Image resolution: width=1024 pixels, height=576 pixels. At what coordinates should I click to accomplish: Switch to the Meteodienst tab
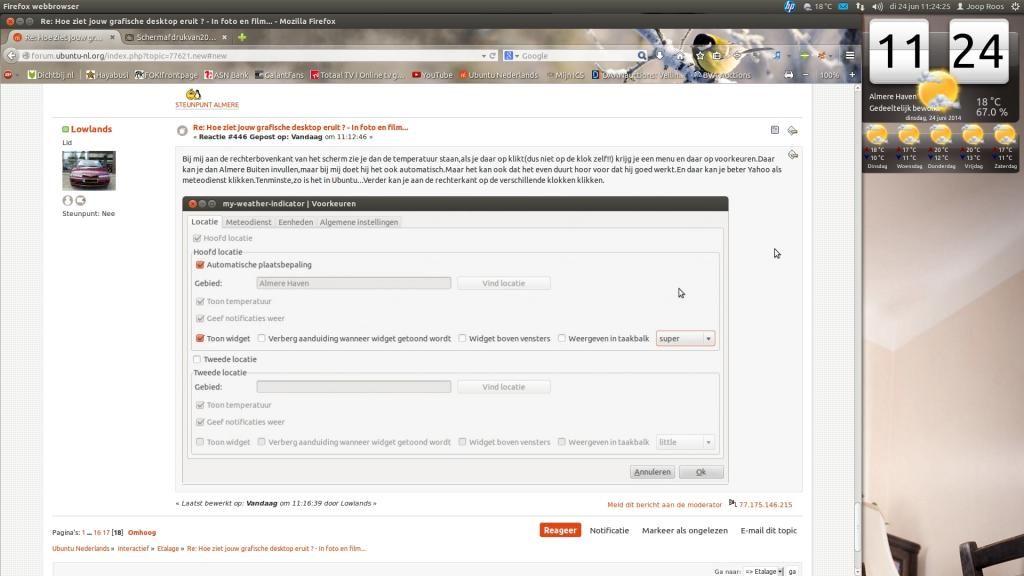pyautogui.click(x=248, y=222)
